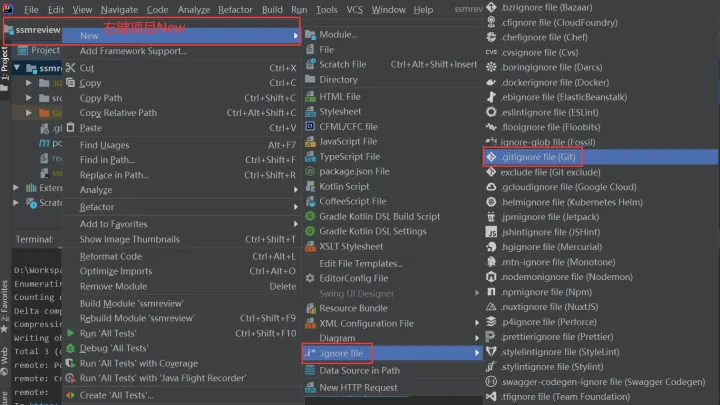Click the .gcloudignore Google Cloud icon
The width and height of the screenshot is (720, 405).
tap(491, 187)
